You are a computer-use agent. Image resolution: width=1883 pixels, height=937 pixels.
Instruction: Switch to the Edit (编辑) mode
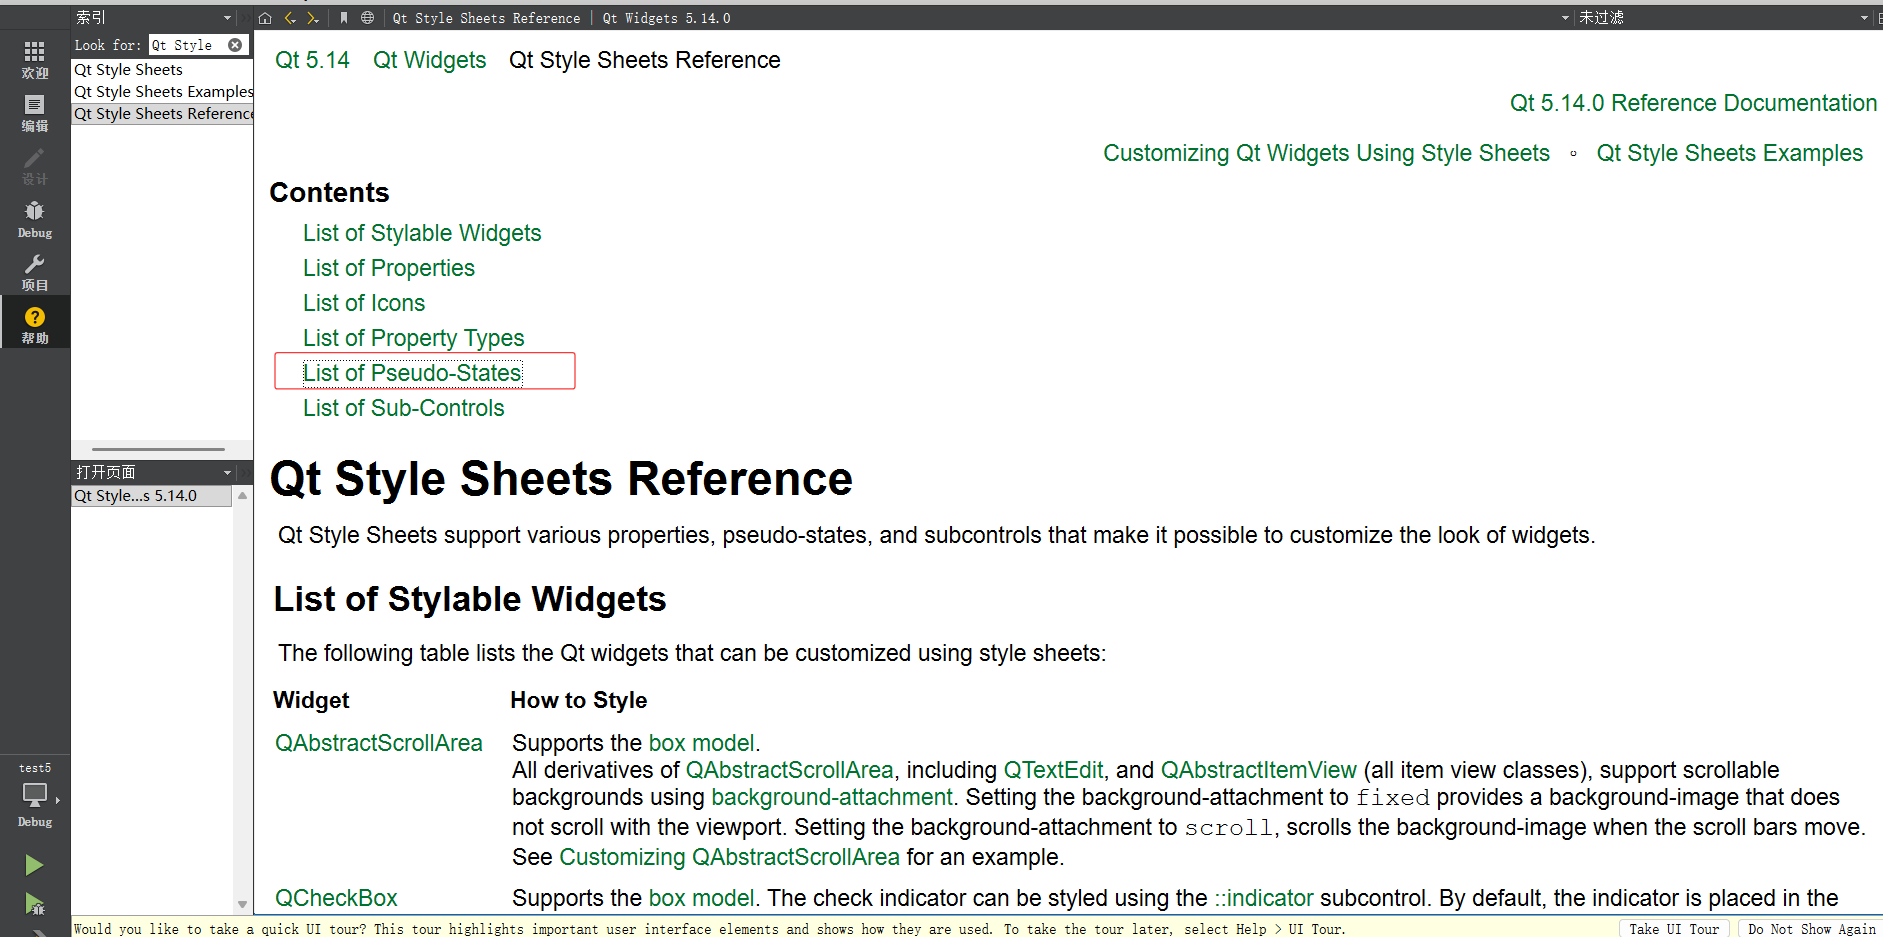pyautogui.click(x=35, y=113)
